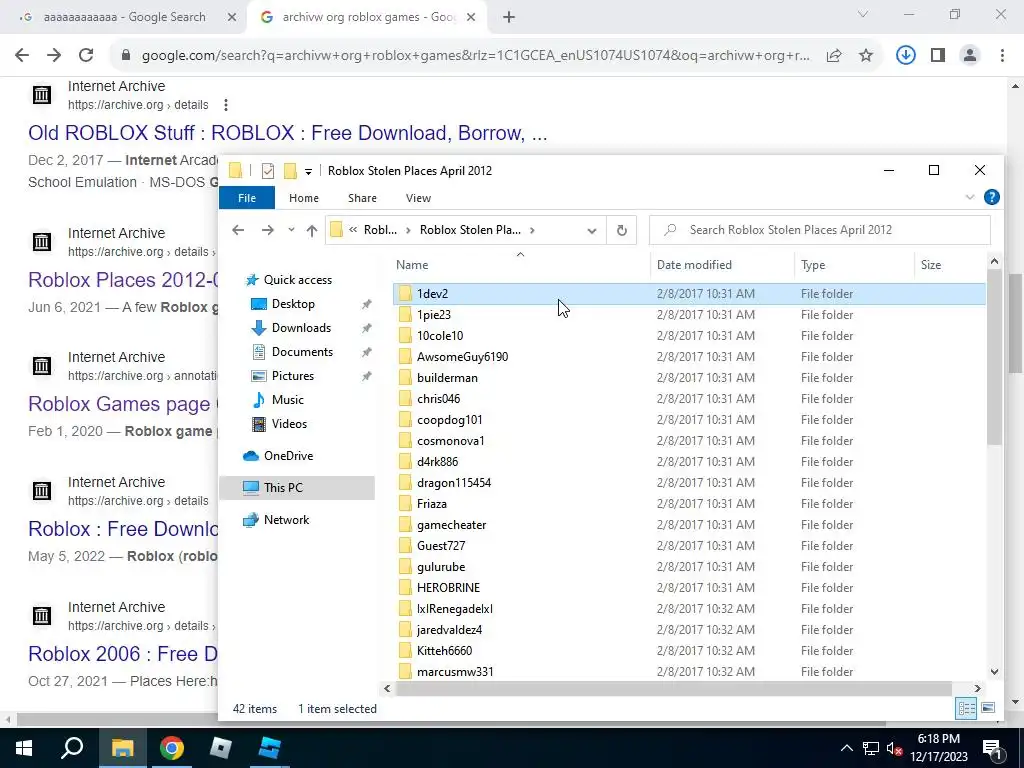Switch to Share ribbon tab

pos(362,198)
